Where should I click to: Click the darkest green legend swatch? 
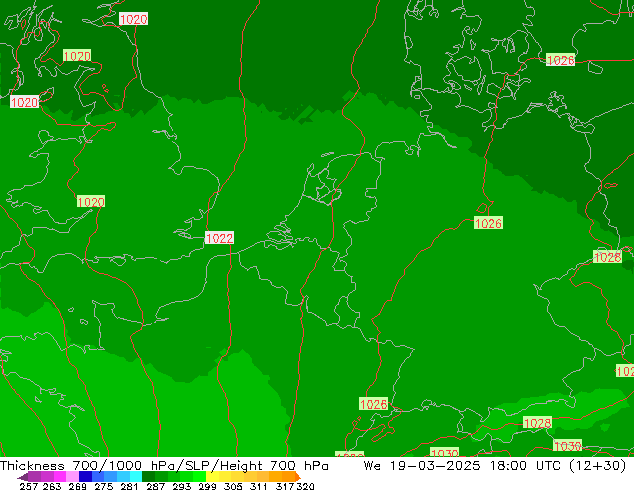click(x=148, y=476)
